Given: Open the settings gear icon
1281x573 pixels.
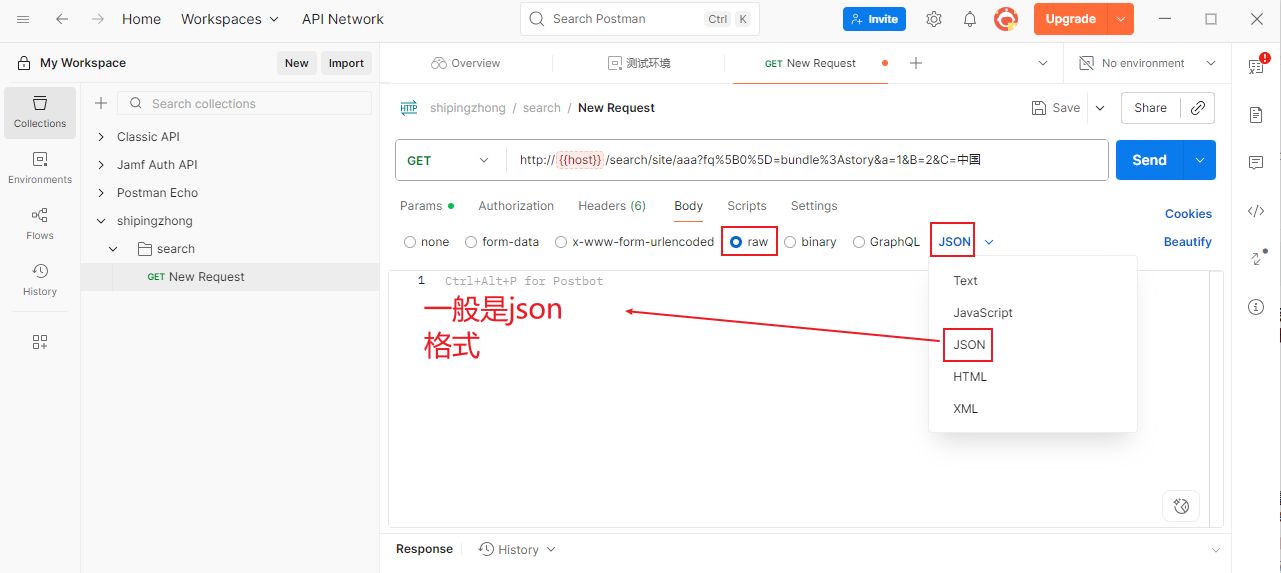Looking at the screenshot, I should click(x=934, y=19).
